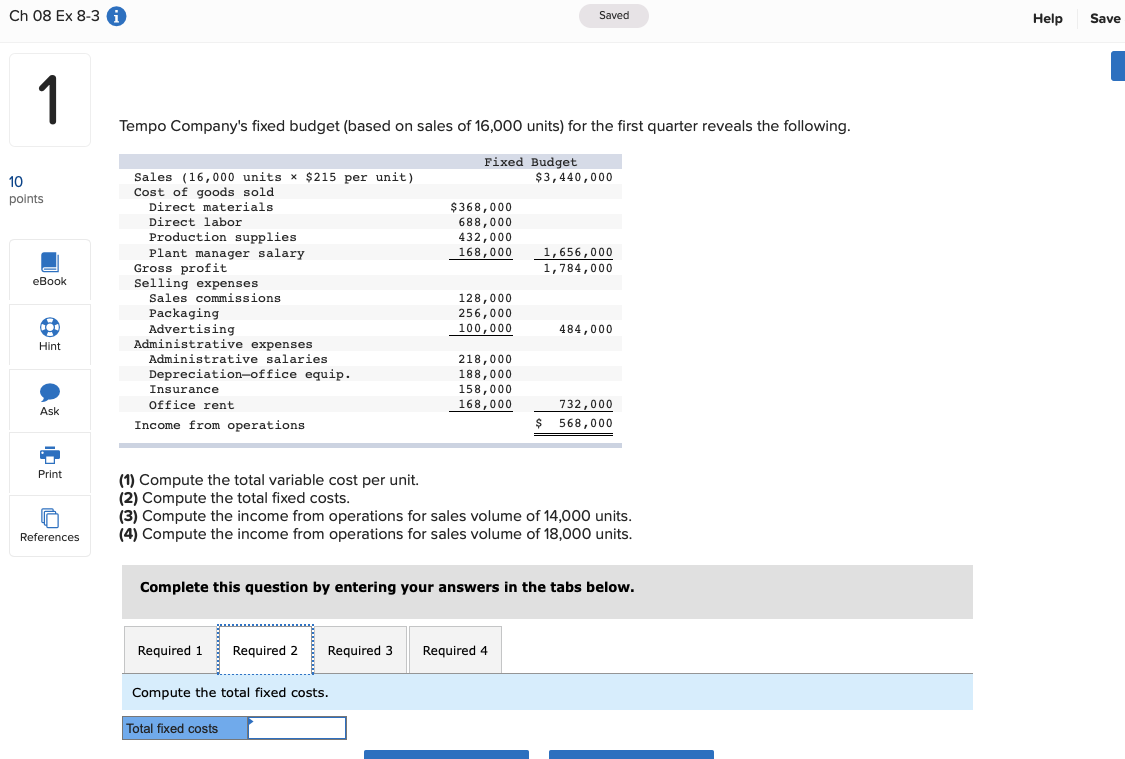Screen dimensions: 1125x759
Task: Click the 'Administrative salaries' row label
Action: [238, 359]
